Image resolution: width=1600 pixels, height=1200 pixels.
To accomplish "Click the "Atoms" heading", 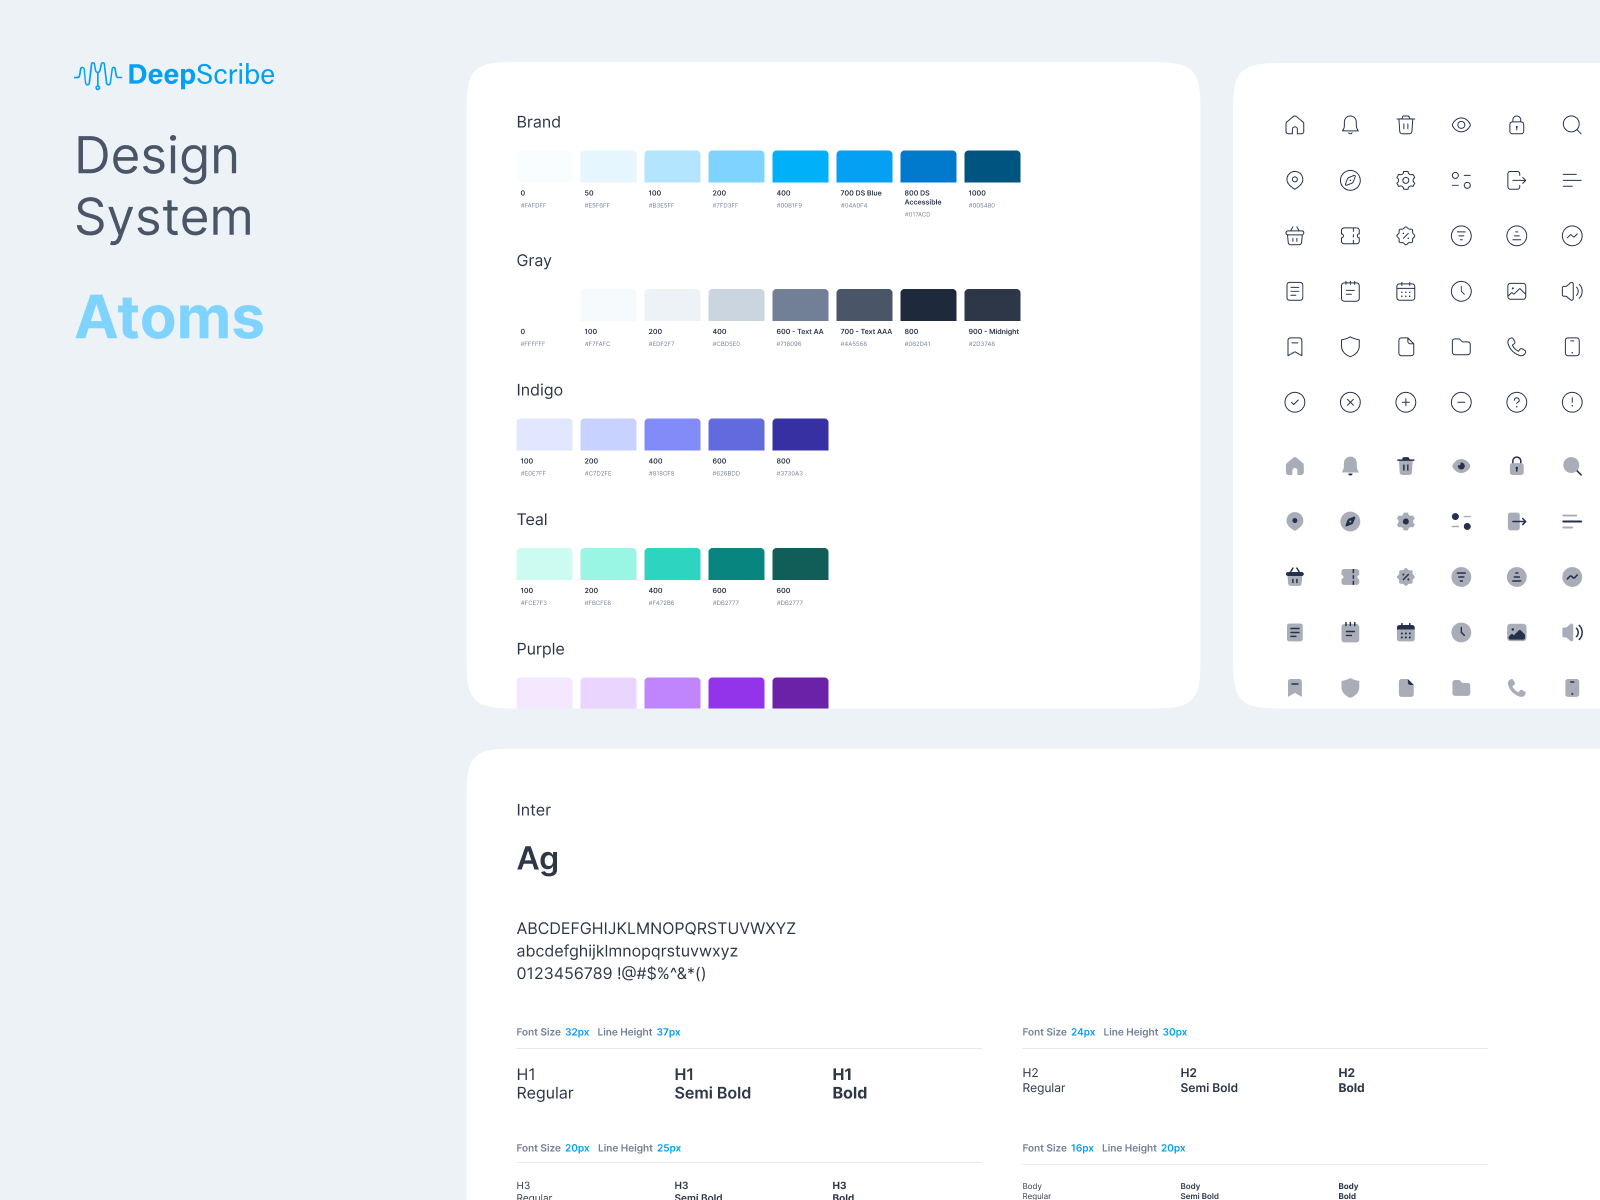I will point(170,317).
